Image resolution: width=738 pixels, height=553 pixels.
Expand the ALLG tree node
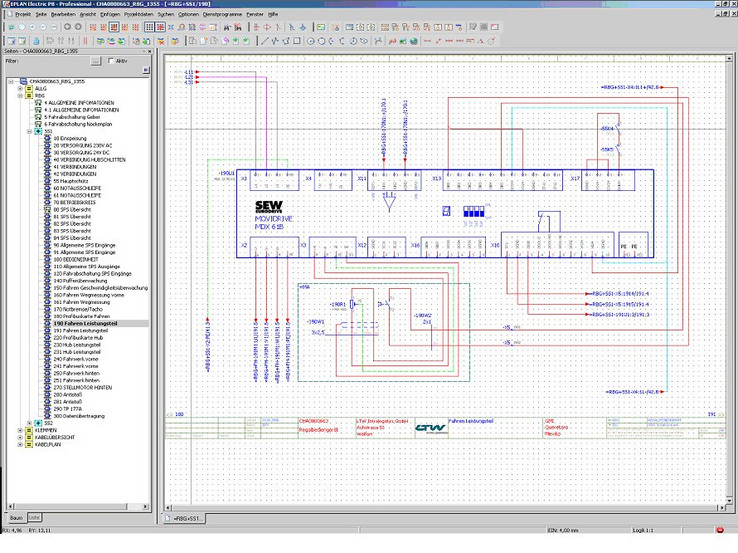20,88
